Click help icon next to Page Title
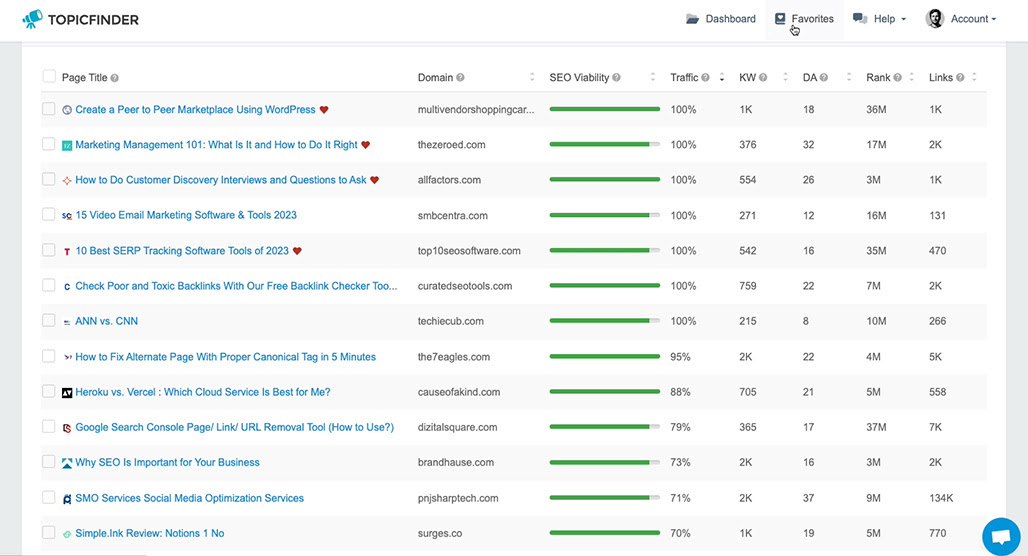This screenshot has height=556, width=1028. (115, 78)
